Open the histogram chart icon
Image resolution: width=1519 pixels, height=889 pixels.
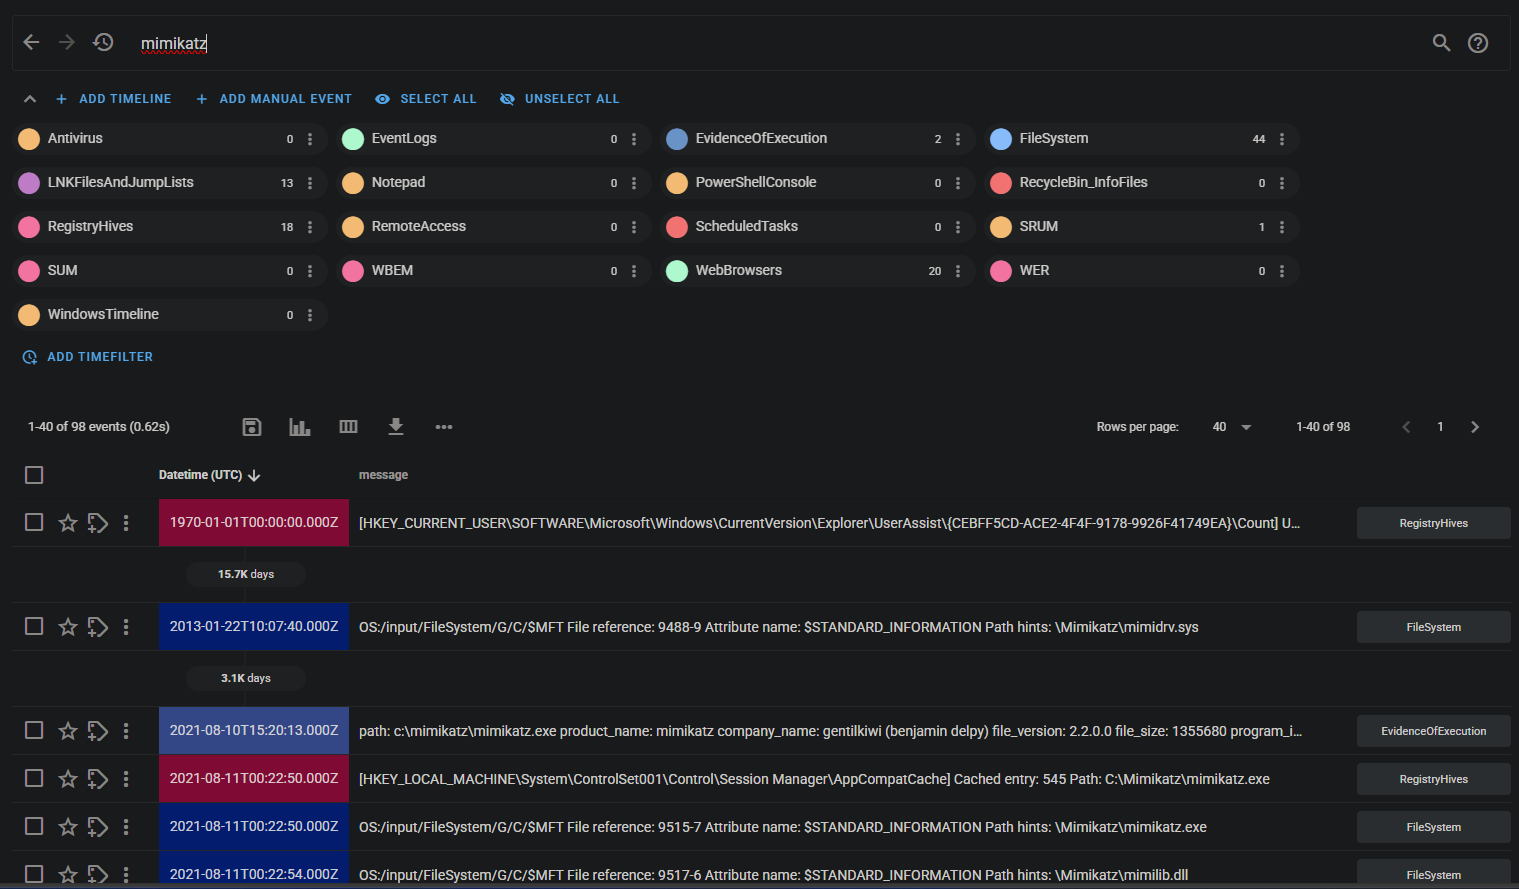300,427
